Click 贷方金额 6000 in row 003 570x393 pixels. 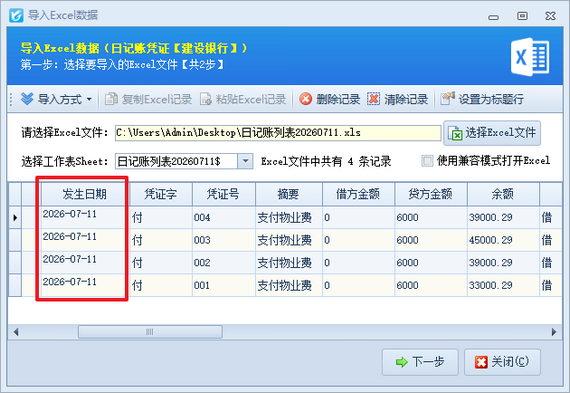(431, 240)
